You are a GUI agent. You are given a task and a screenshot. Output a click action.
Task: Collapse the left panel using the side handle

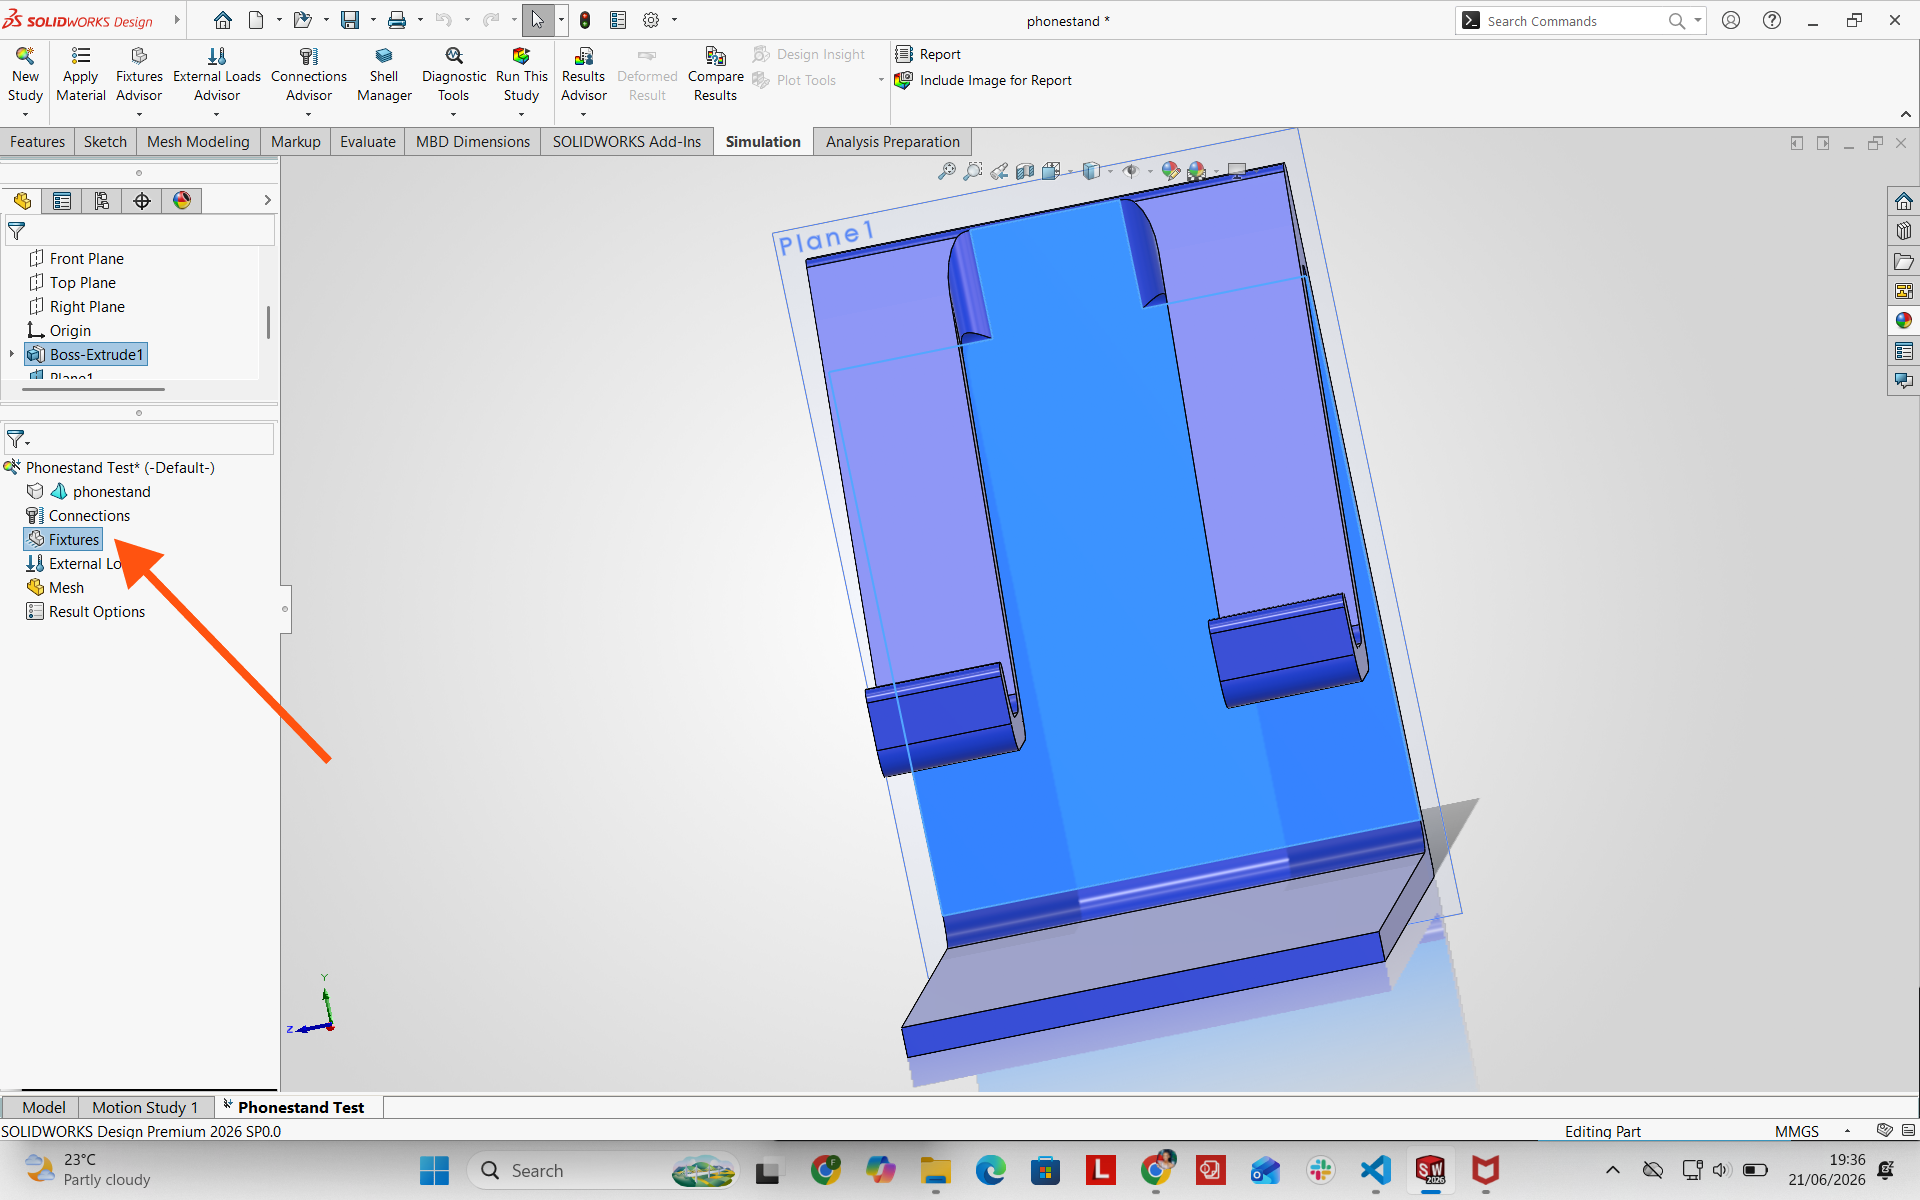tap(285, 609)
